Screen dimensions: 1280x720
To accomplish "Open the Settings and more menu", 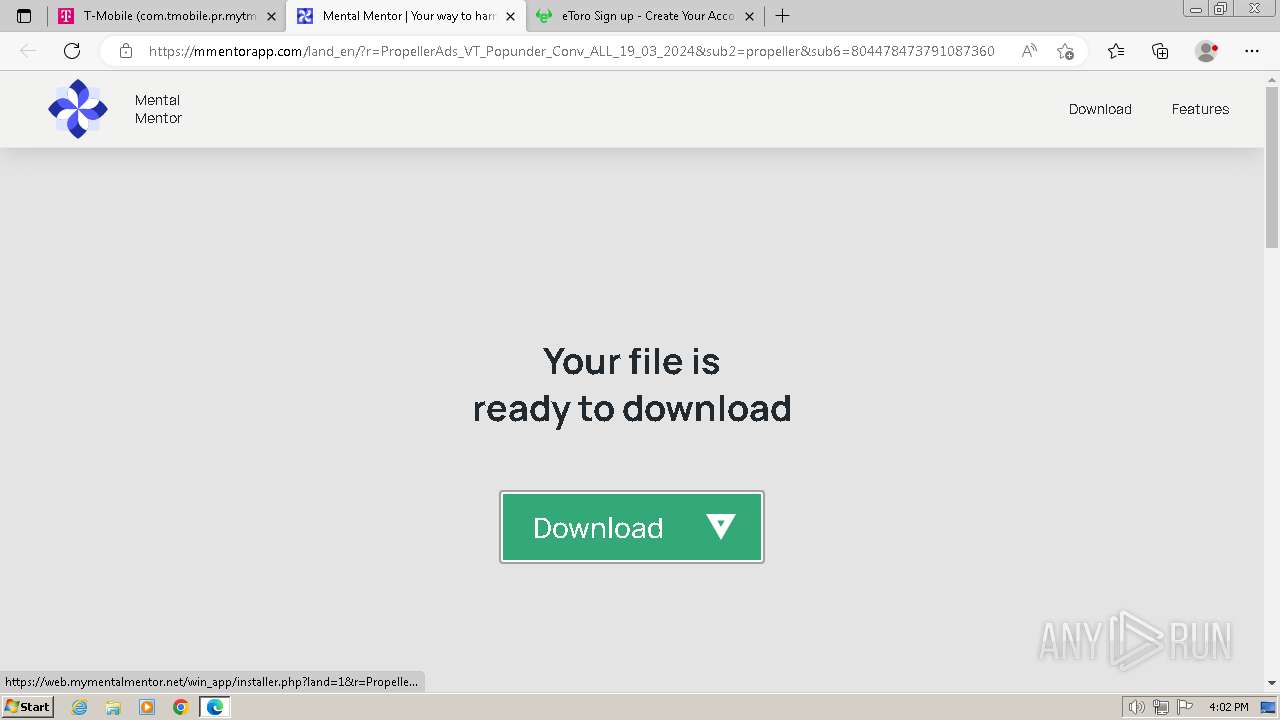I will pyautogui.click(x=1252, y=51).
